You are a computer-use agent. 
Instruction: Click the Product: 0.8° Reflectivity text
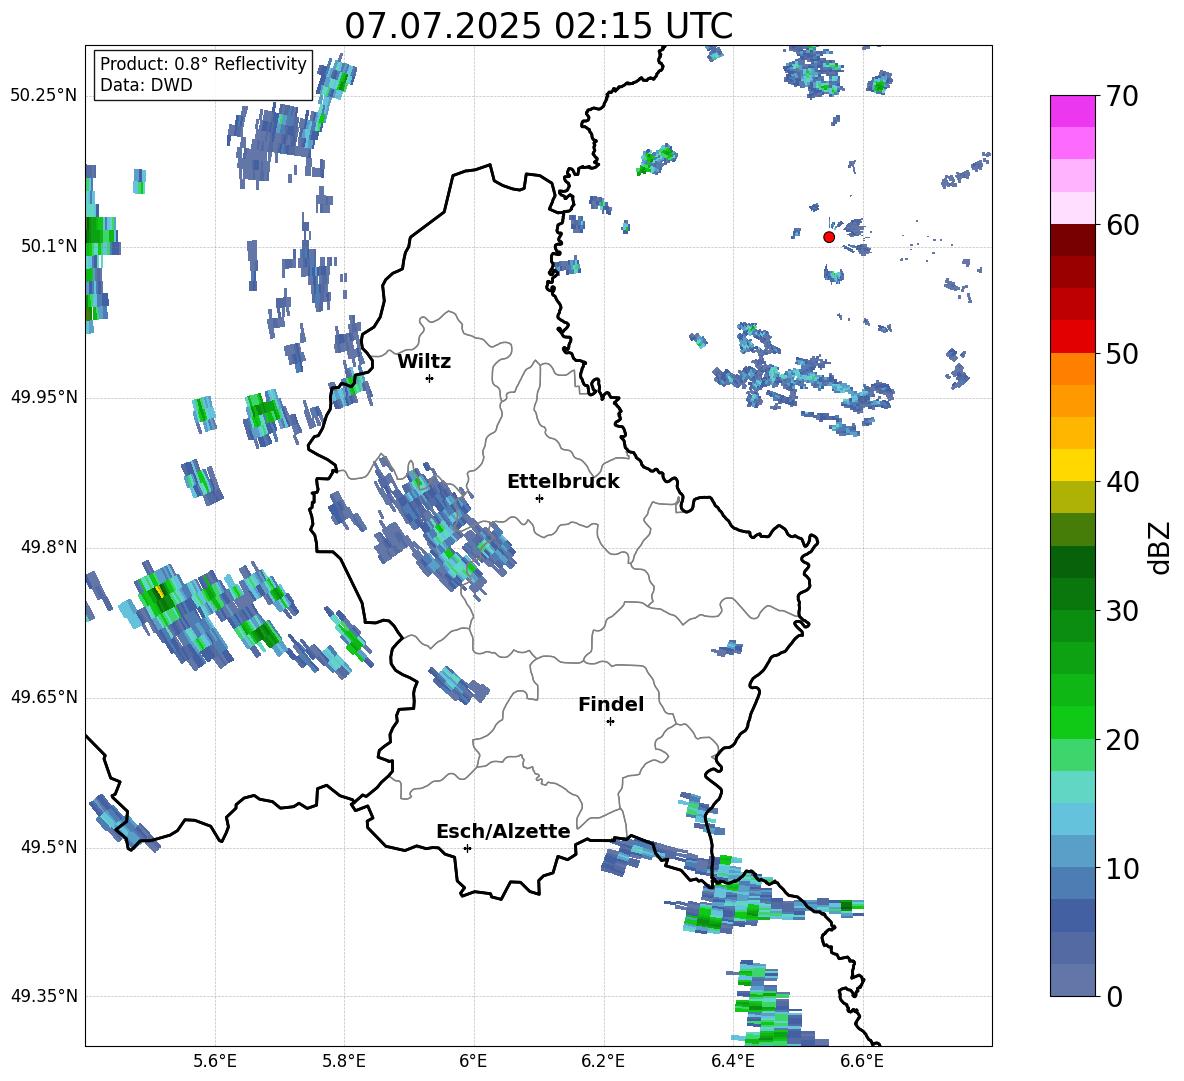pos(203,64)
